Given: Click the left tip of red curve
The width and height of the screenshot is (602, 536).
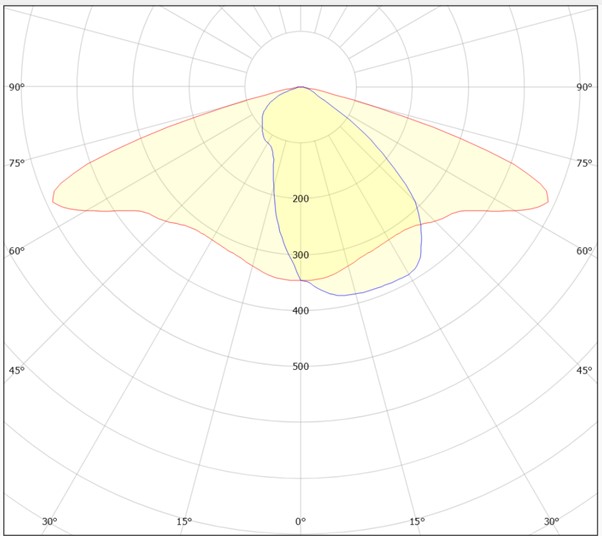Looking at the screenshot, I should pos(54,200).
